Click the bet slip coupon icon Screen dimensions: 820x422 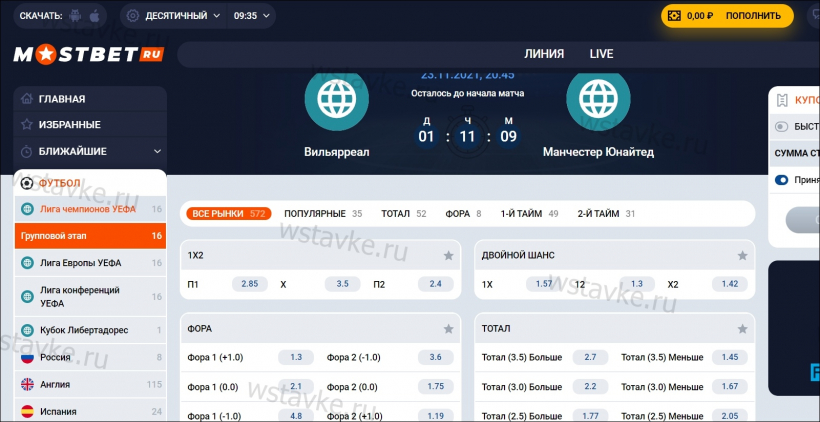coord(782,100)
